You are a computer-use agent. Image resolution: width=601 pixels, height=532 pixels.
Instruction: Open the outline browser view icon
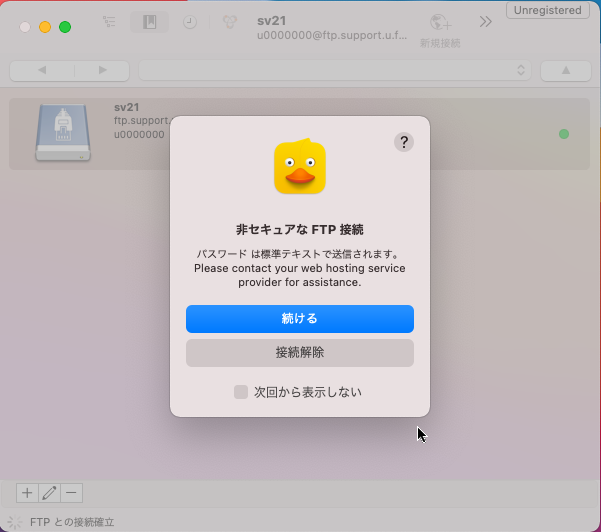(109, 22)
